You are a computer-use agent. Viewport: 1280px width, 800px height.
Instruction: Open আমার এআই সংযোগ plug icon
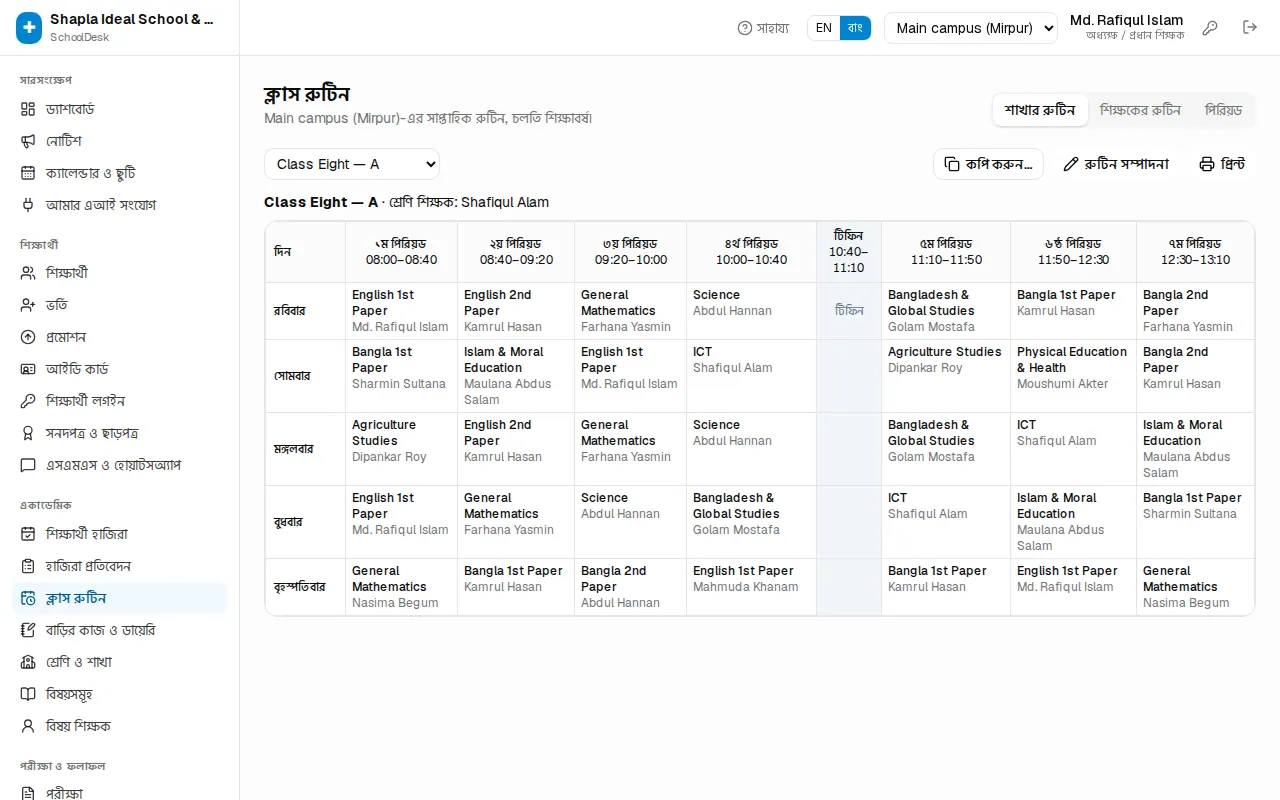click(28, 205)
